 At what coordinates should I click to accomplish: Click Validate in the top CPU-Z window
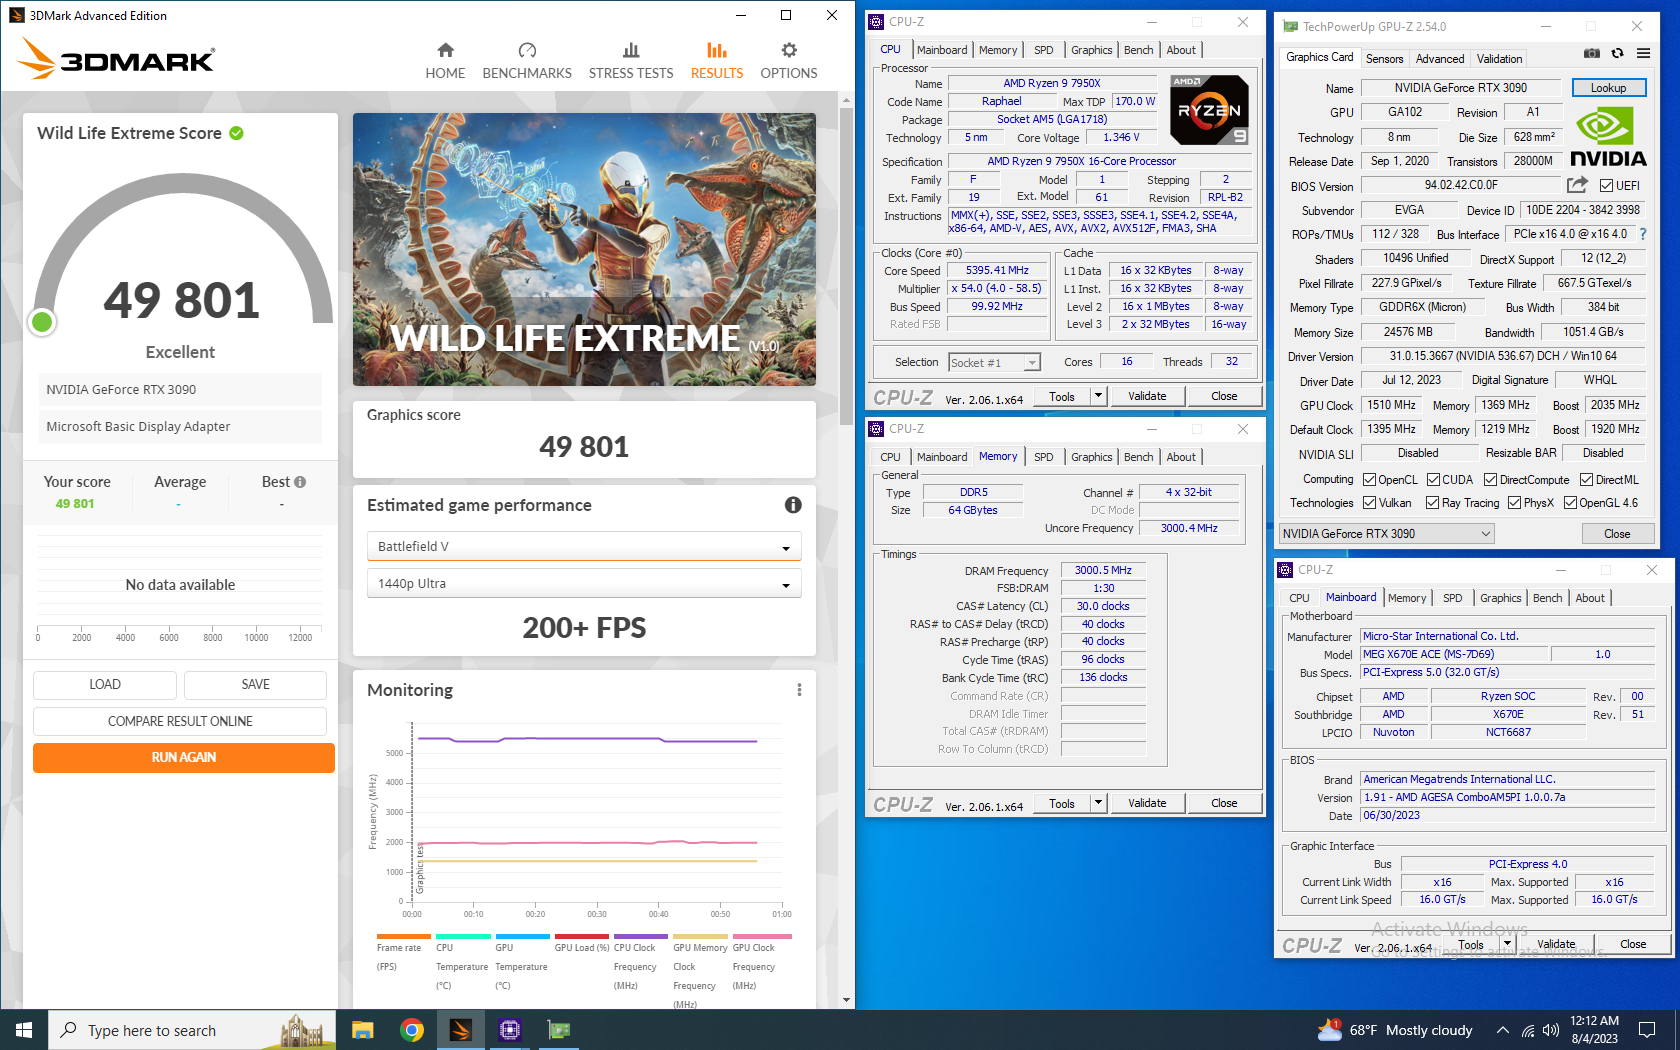click(x=1147, y=396)
